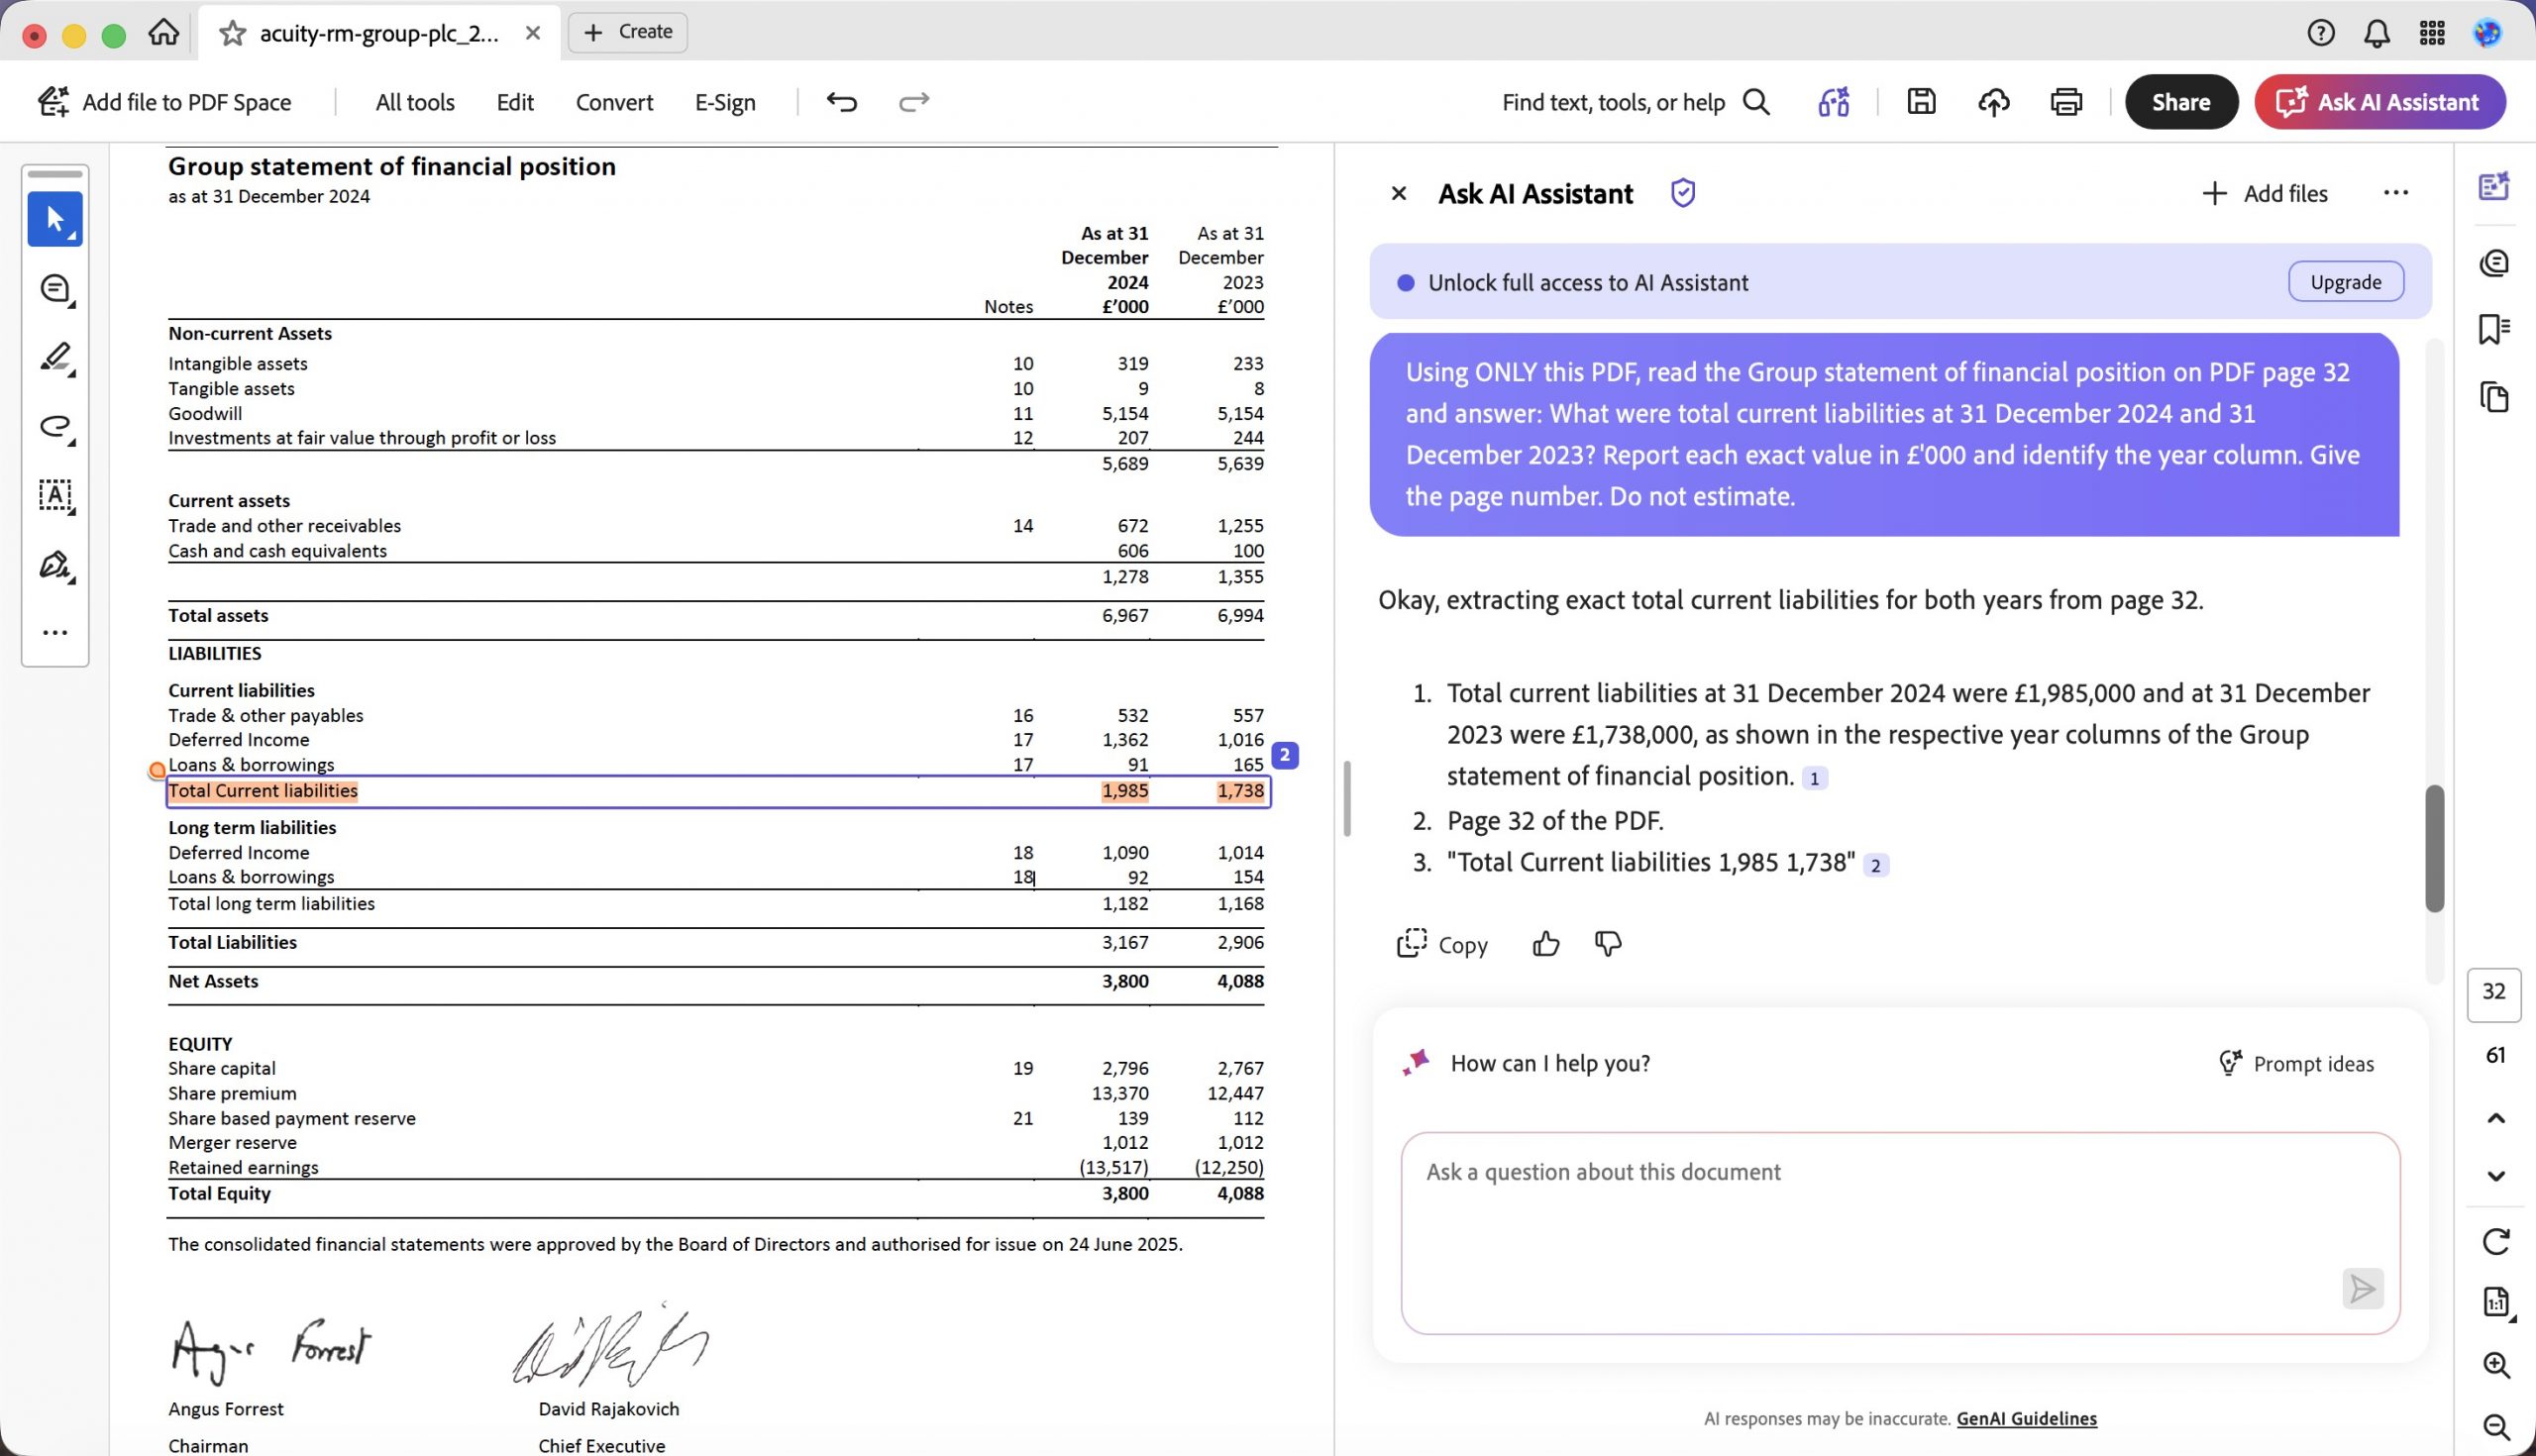The width and height of the screenshot is (2536, 1456).
Task: Click the upload to cloud icon
Action: pos(1993,102)
